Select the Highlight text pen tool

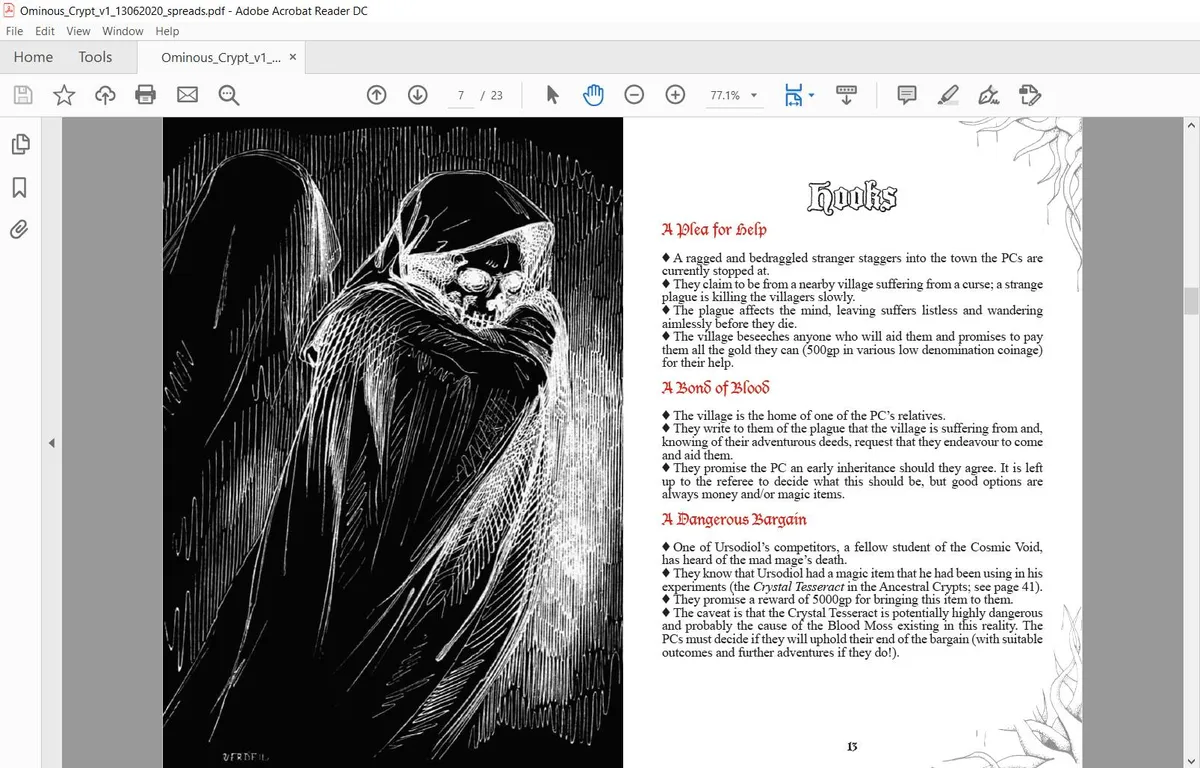click(948, 95)
